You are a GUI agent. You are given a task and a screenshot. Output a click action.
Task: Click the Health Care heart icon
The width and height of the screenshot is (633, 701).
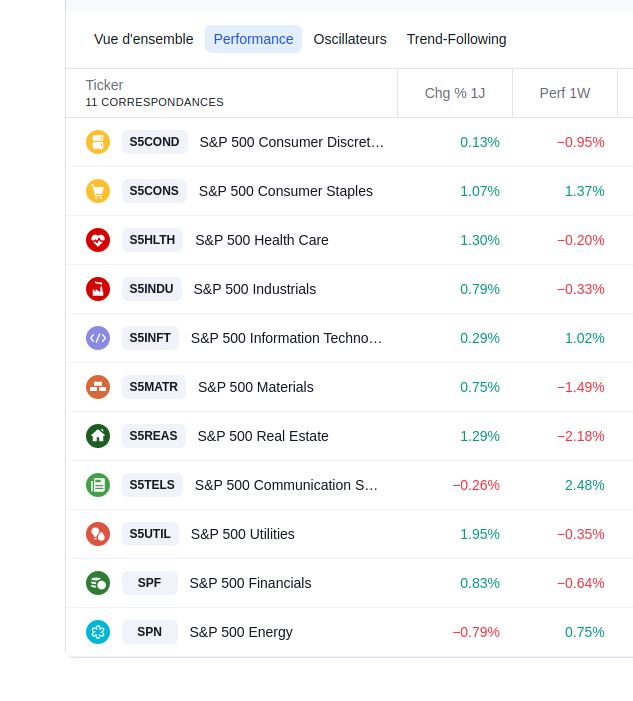pos(97,240)
